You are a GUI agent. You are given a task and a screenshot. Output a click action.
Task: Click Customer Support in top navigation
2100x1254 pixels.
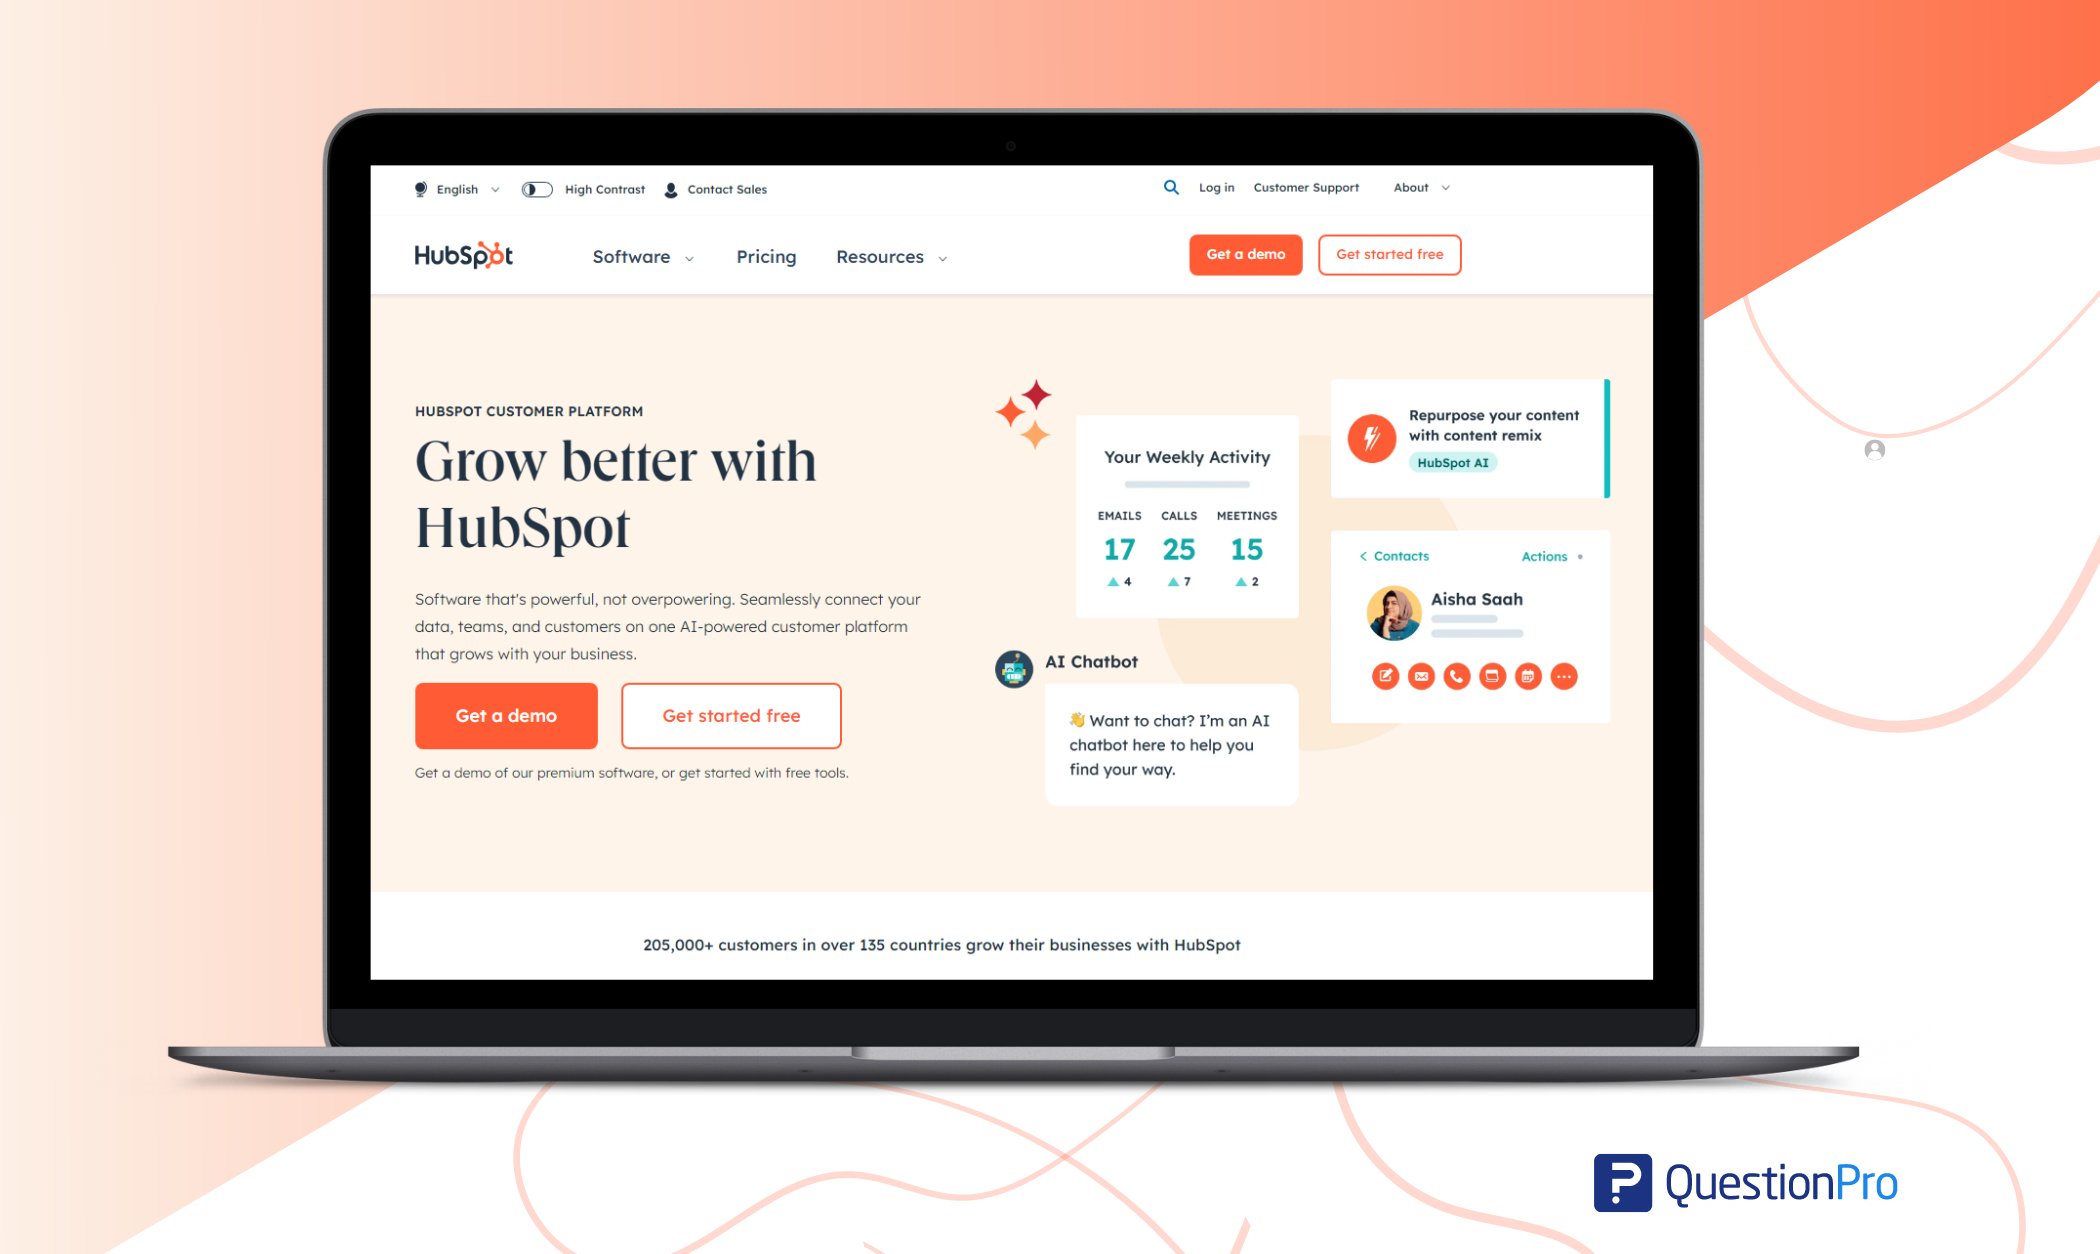click(x=1306, y=187)
